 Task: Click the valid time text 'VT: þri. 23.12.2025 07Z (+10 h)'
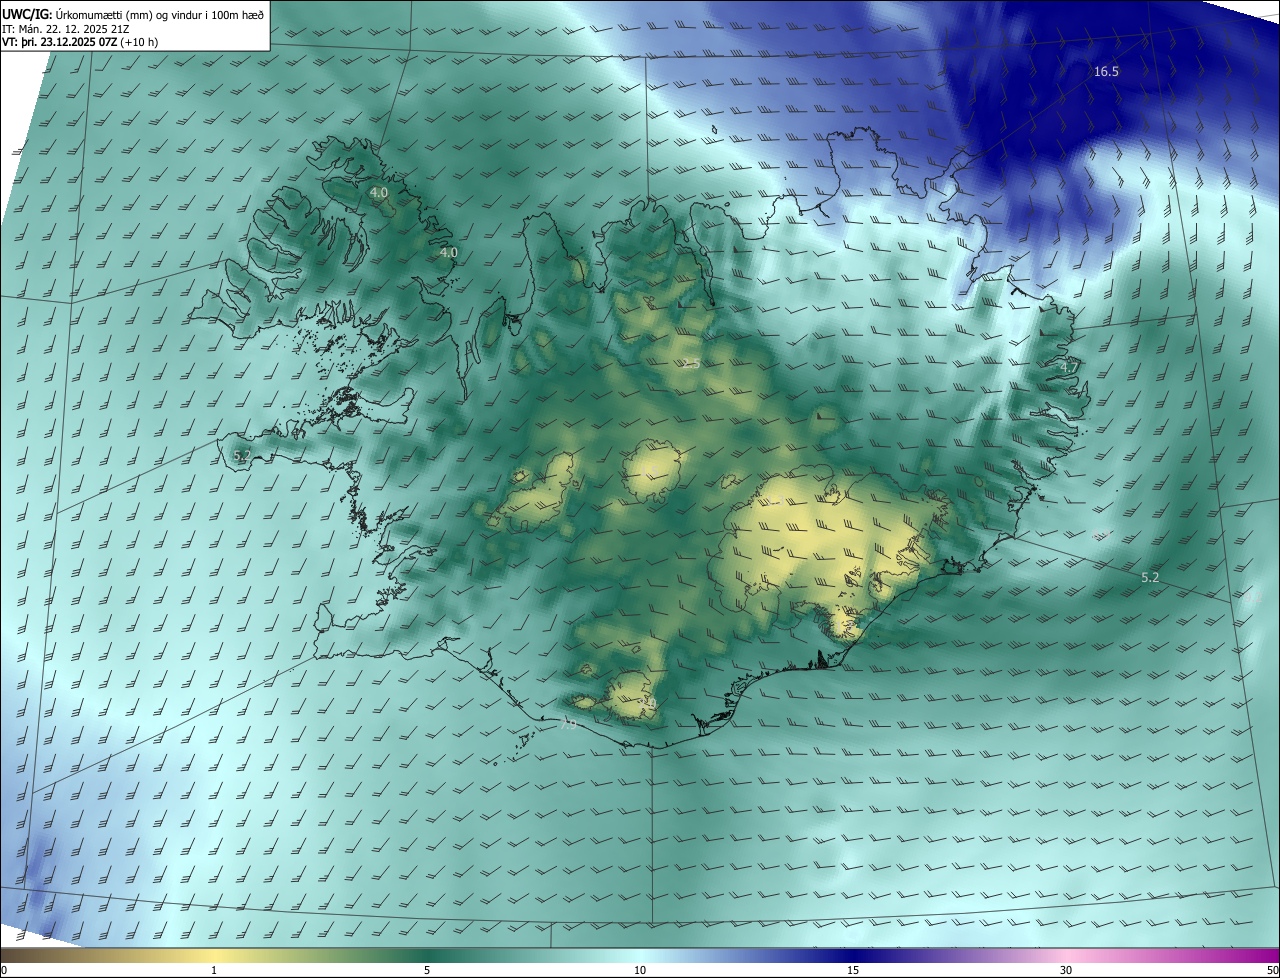coord(80,42)
